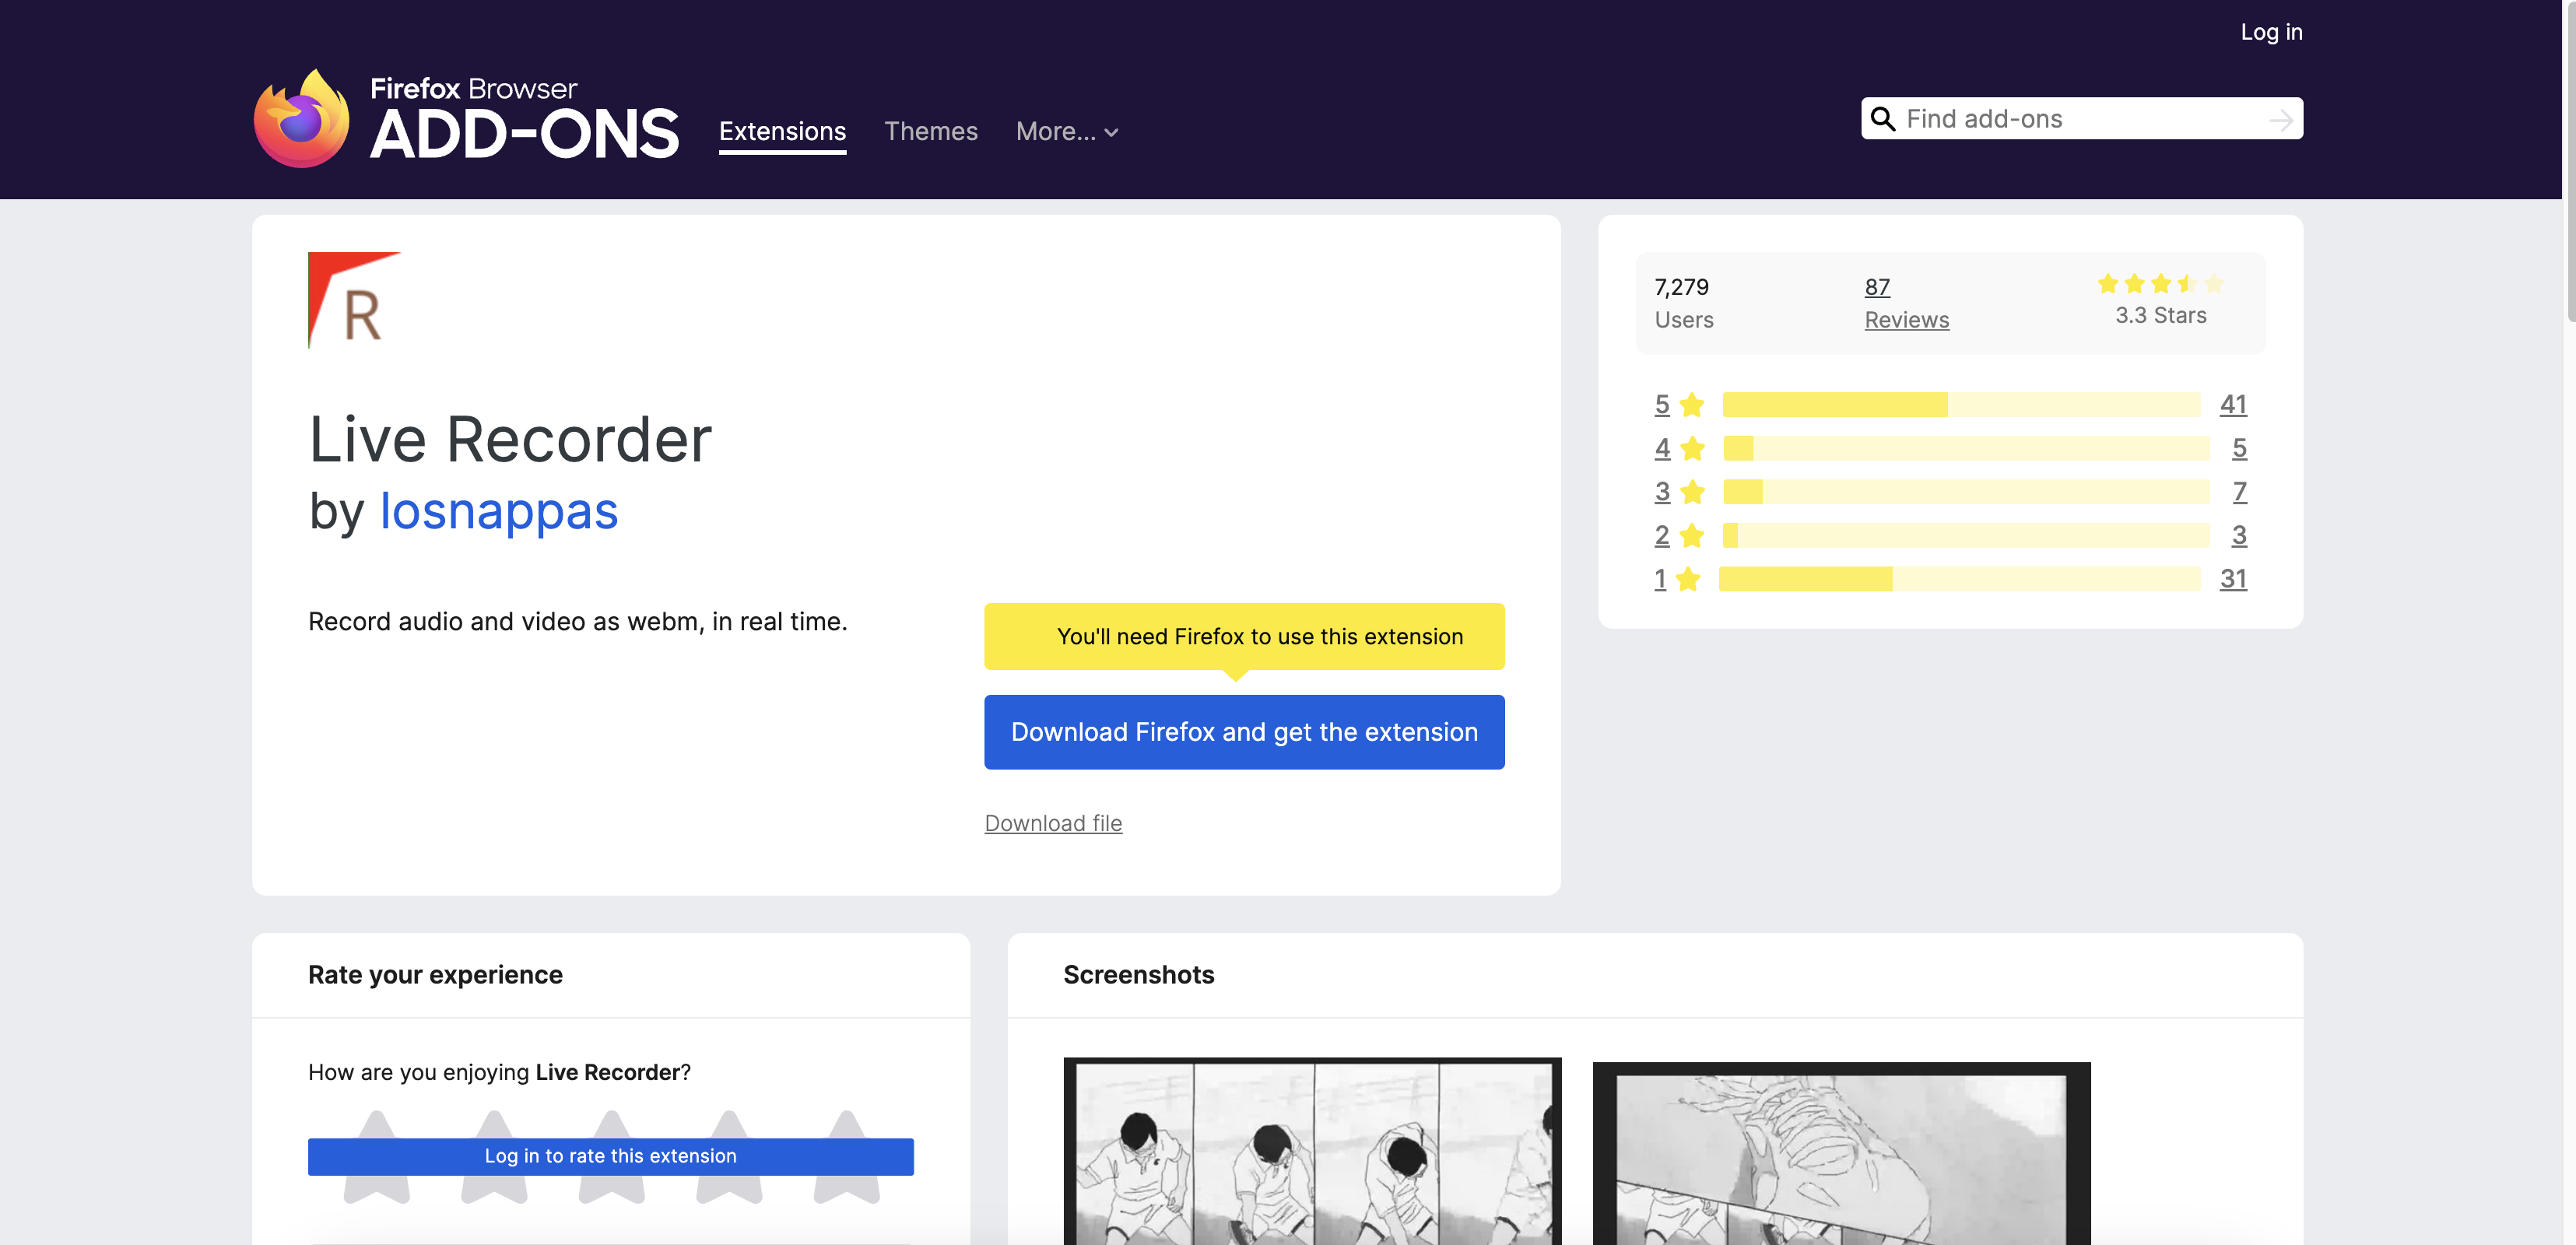Click the star icon in the 4-star row
Screen dimensions: 2576x1245
click(1692, 448)
